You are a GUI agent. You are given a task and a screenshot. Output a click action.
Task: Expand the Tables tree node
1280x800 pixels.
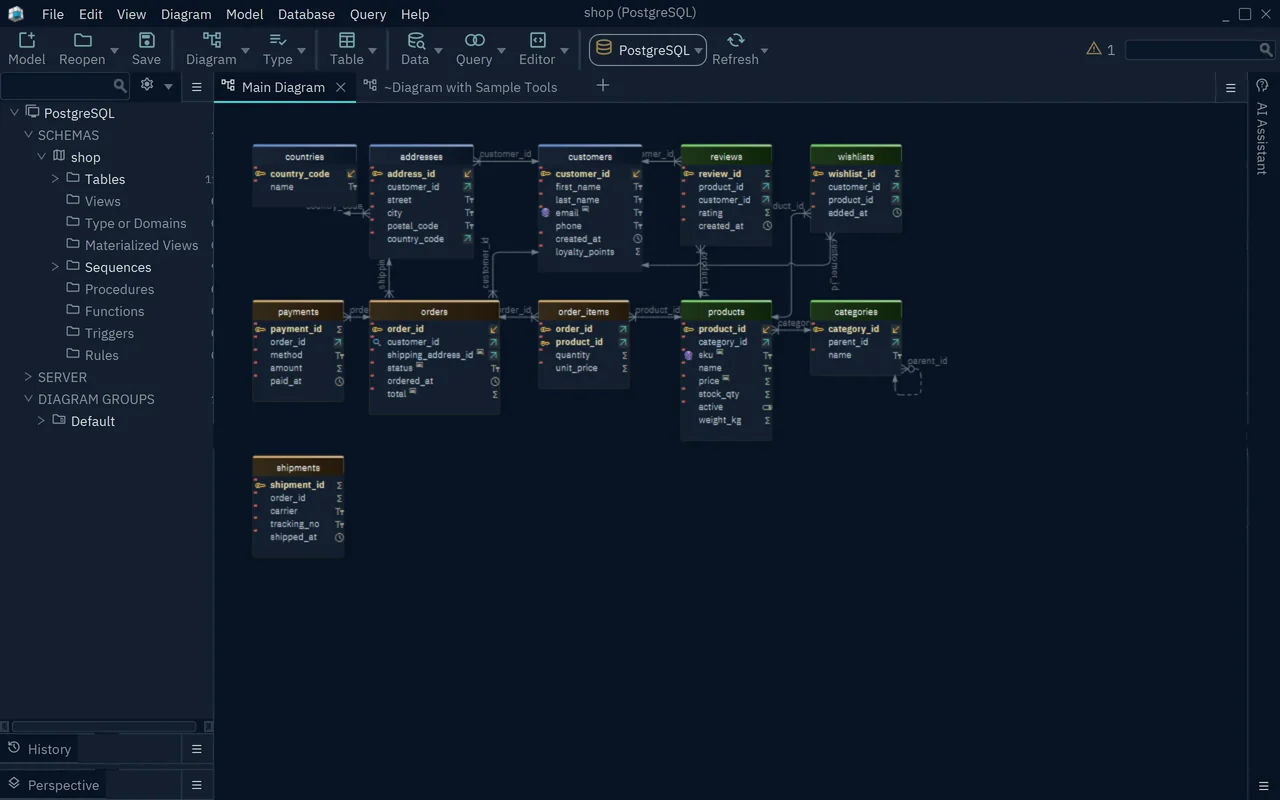click(55, 179)
